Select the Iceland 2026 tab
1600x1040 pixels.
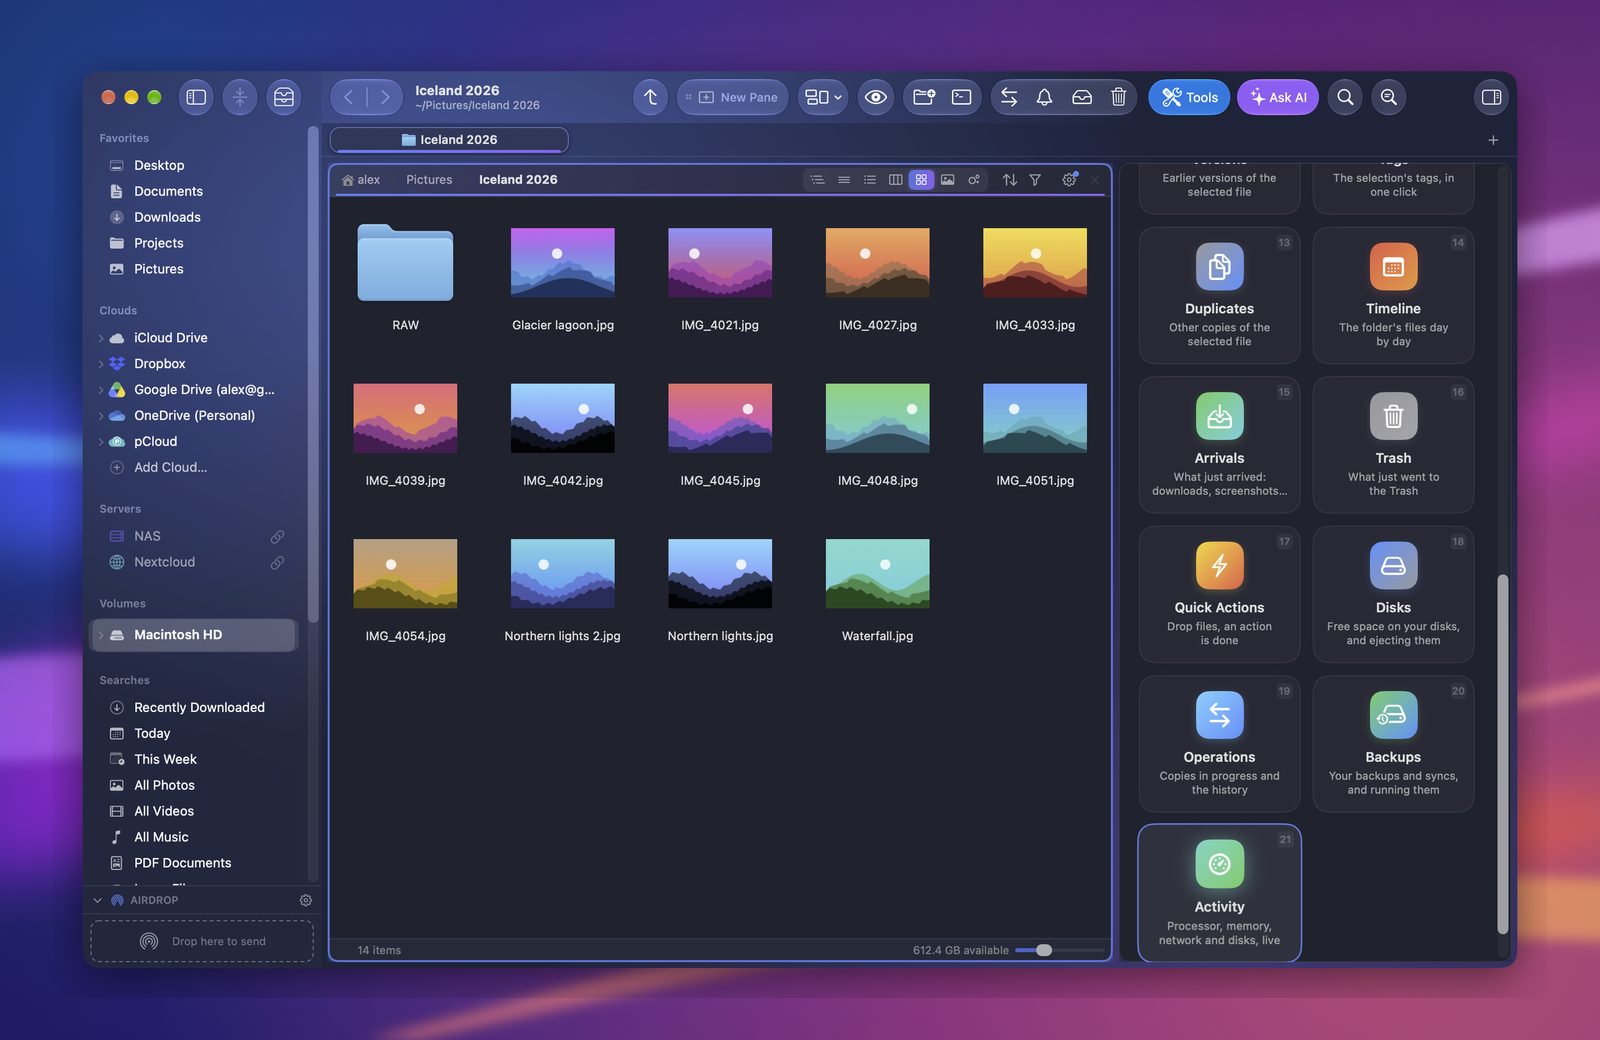pos(449,140)
